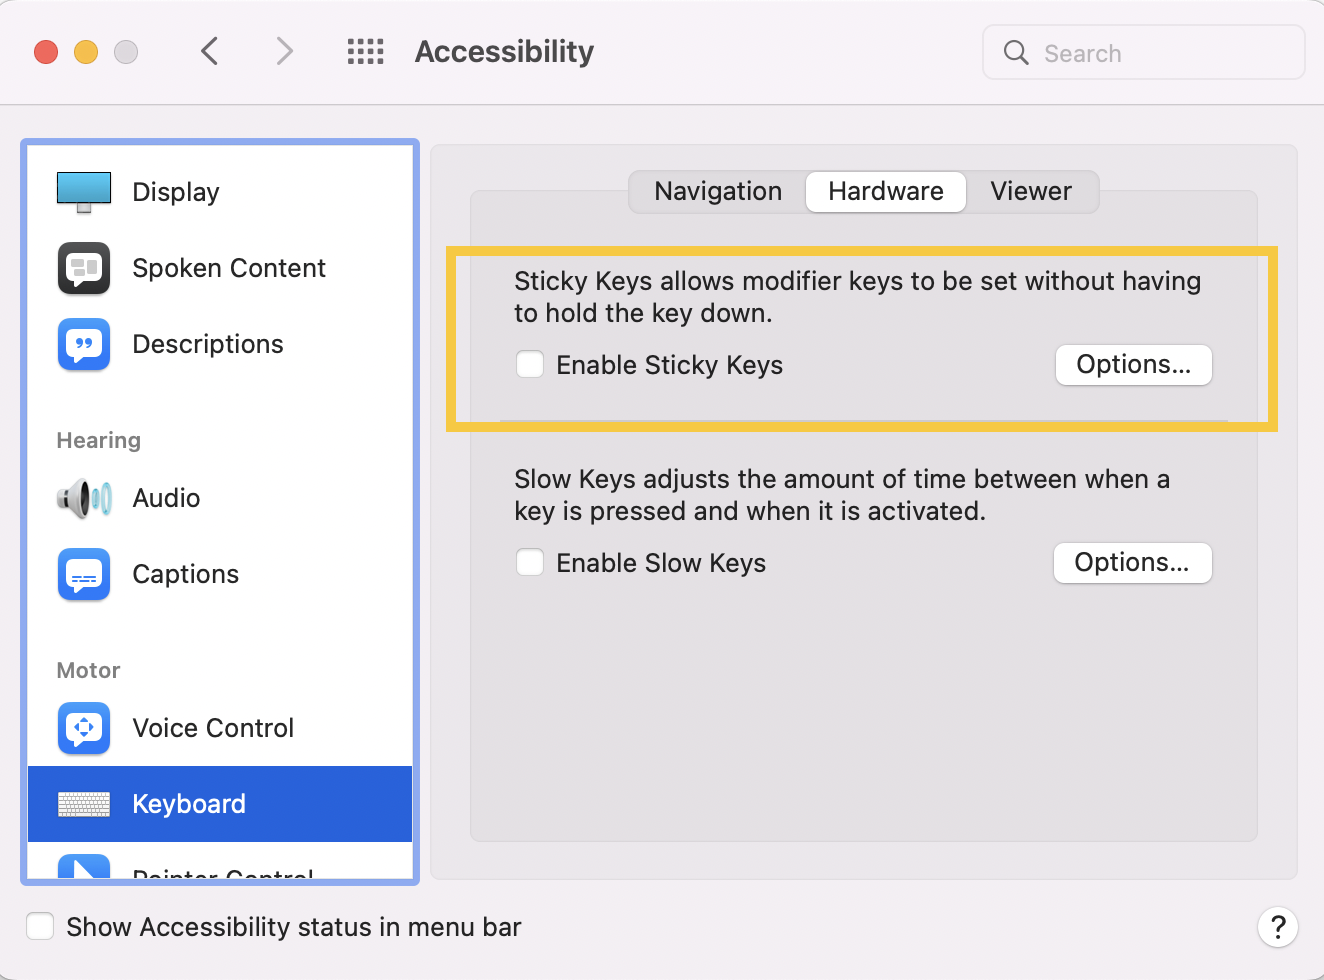The image size is (1324, 980).
Task: Click the Pointer Control icon
Action: click(84, 866)
